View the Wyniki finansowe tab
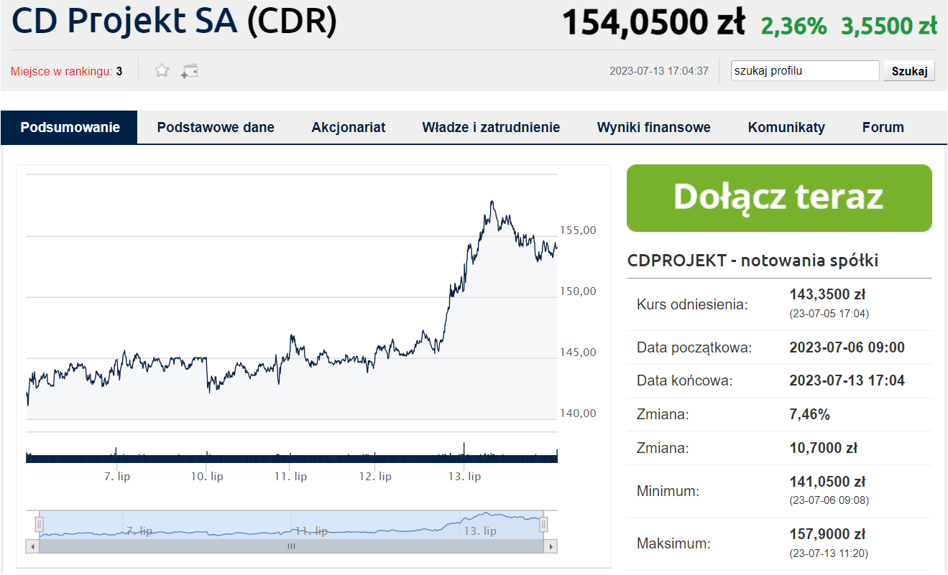Viewport: 948px width, 575px height. pyautogui.click(x=654, y=128)
